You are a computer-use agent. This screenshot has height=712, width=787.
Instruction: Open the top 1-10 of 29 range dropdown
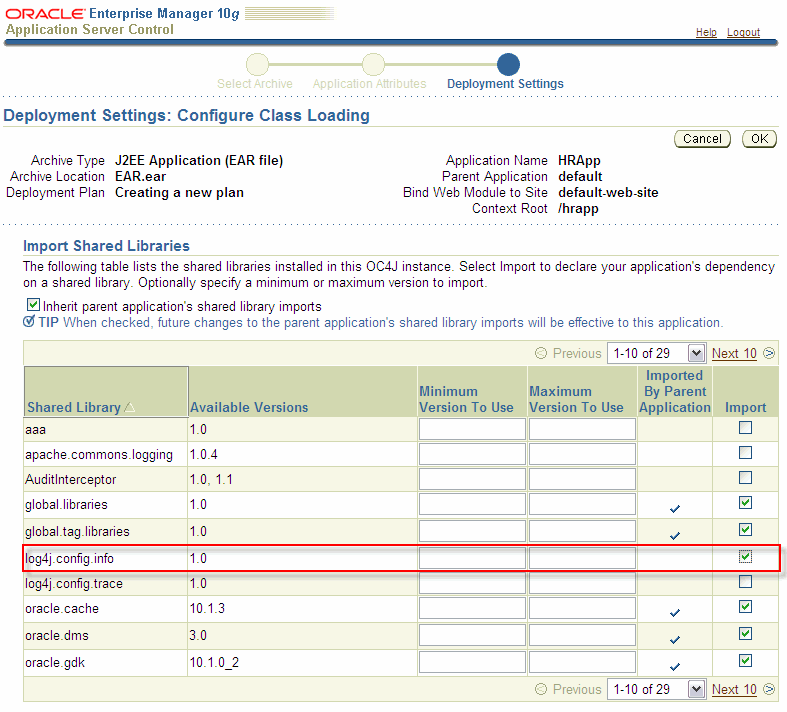click(x=656, y=353)
